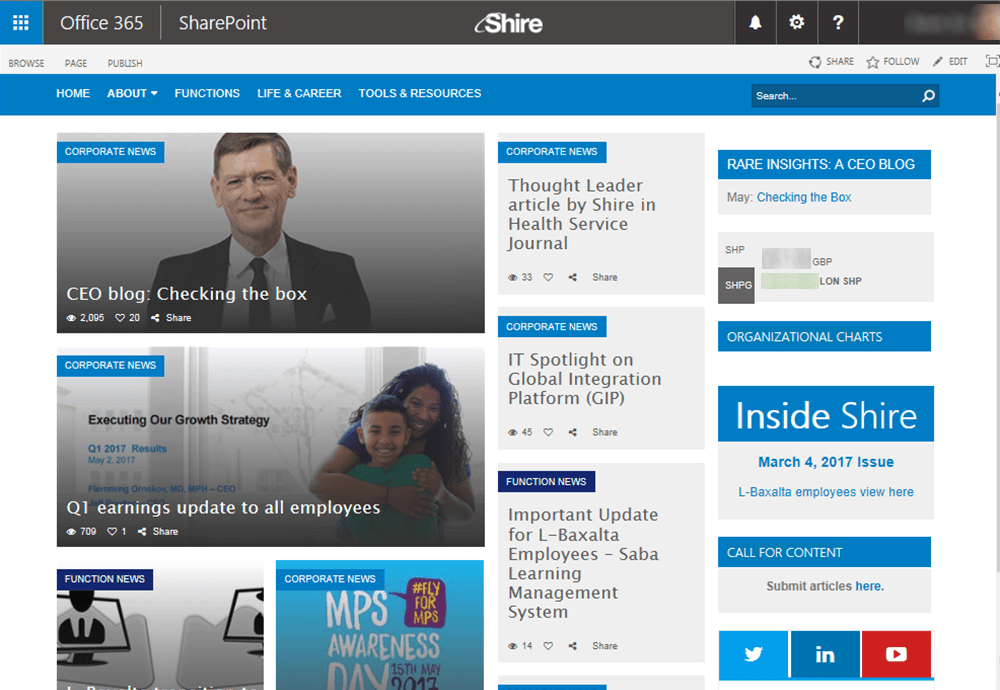The width and height of the screenshot is (1000, 690).
Task: Click share icon on Q1 earnings article
Action: (142, 531)
